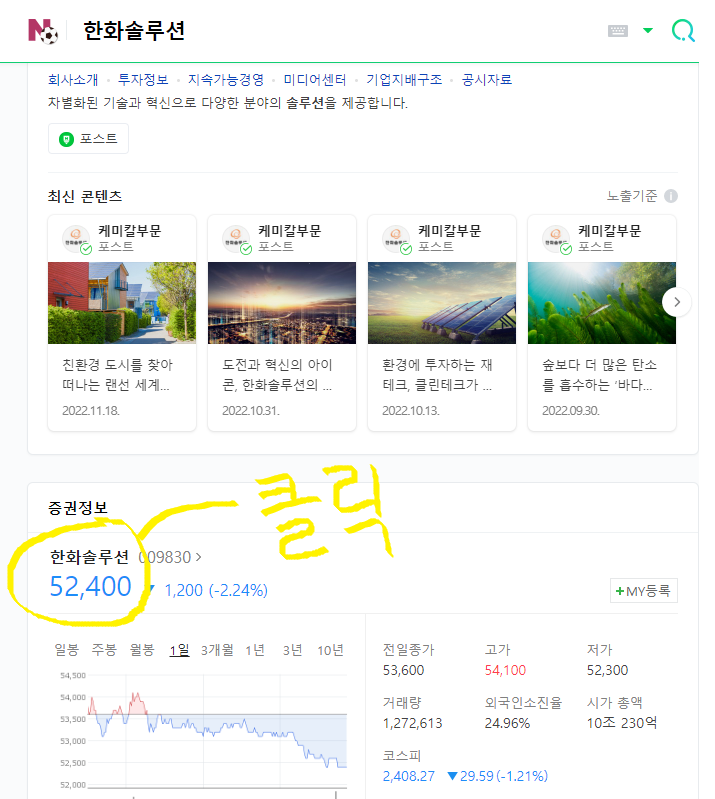Click the 외국인소진율 value 24.96%
The image size is (715, 799).
[507, 723]
